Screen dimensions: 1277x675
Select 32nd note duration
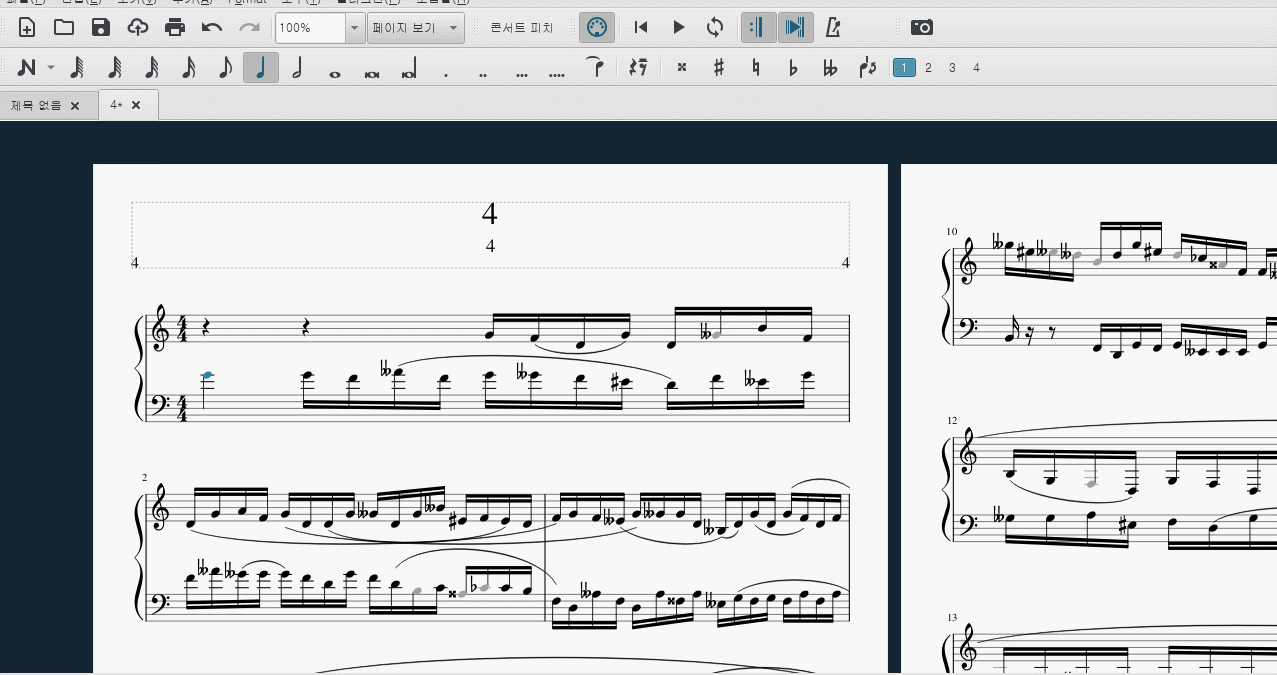pyautogui.click(x=151, y=68)
